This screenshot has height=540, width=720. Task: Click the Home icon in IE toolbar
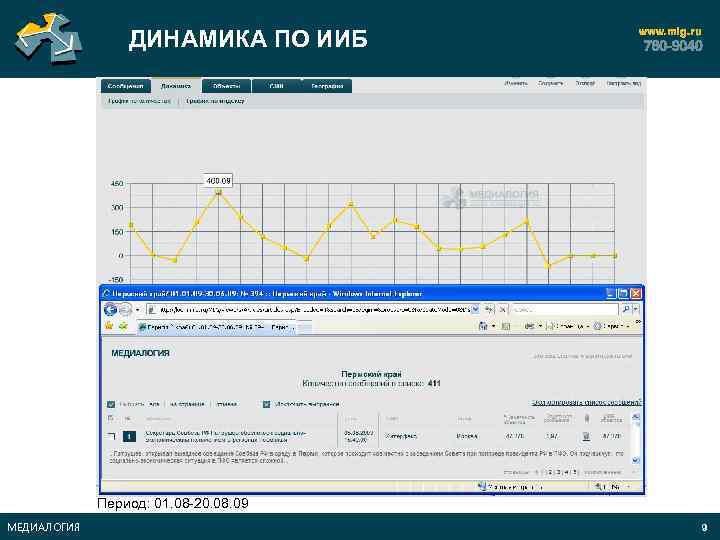pos(483,326)
